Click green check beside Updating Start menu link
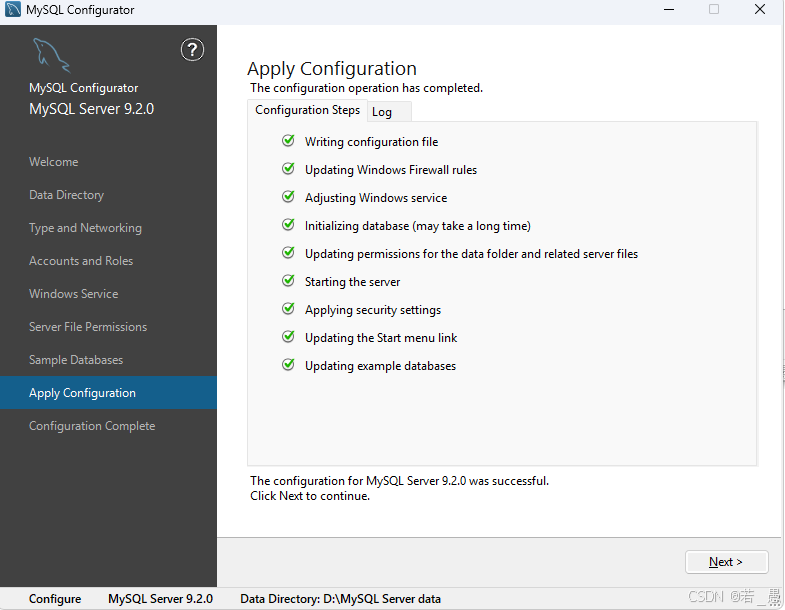This screenshot has width=785, height=610. click(x=288, y=337)
